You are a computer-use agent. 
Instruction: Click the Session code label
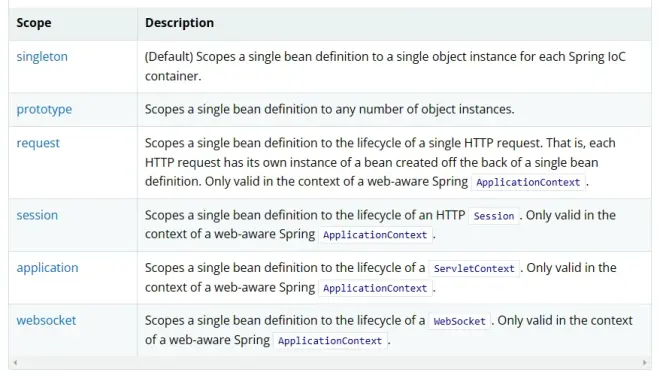pos(494,216)
